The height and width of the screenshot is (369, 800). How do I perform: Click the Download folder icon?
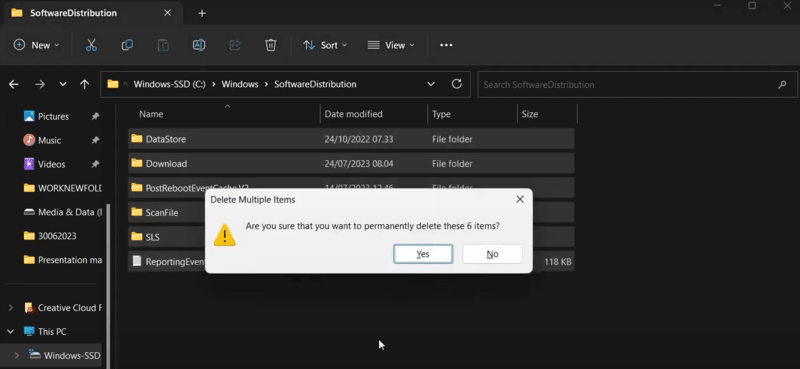coord(137,163)
